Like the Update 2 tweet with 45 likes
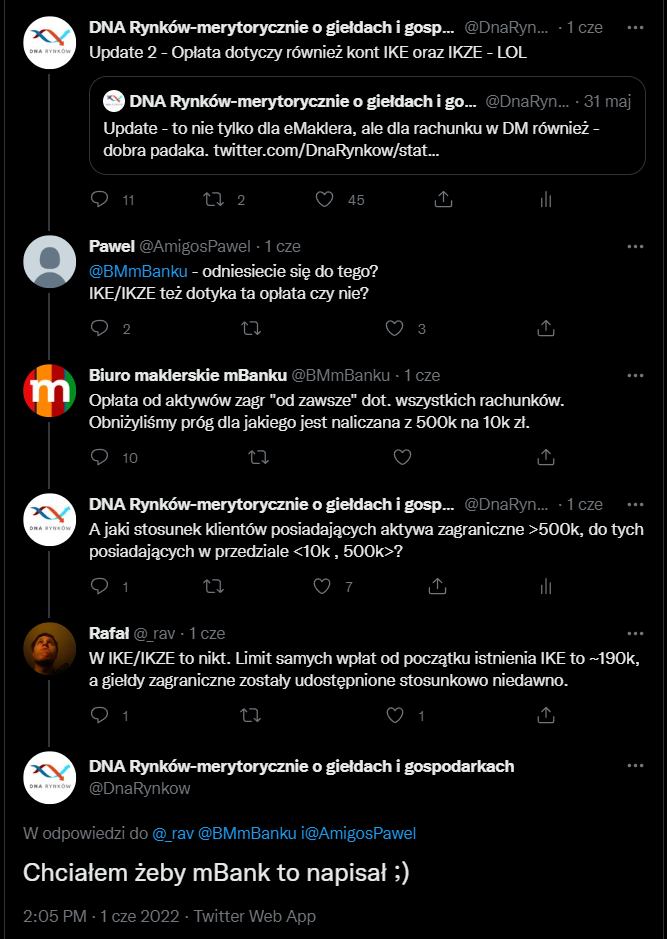Image resolution: width=667 pixels, height=939 pixels. tap(324, 199)
